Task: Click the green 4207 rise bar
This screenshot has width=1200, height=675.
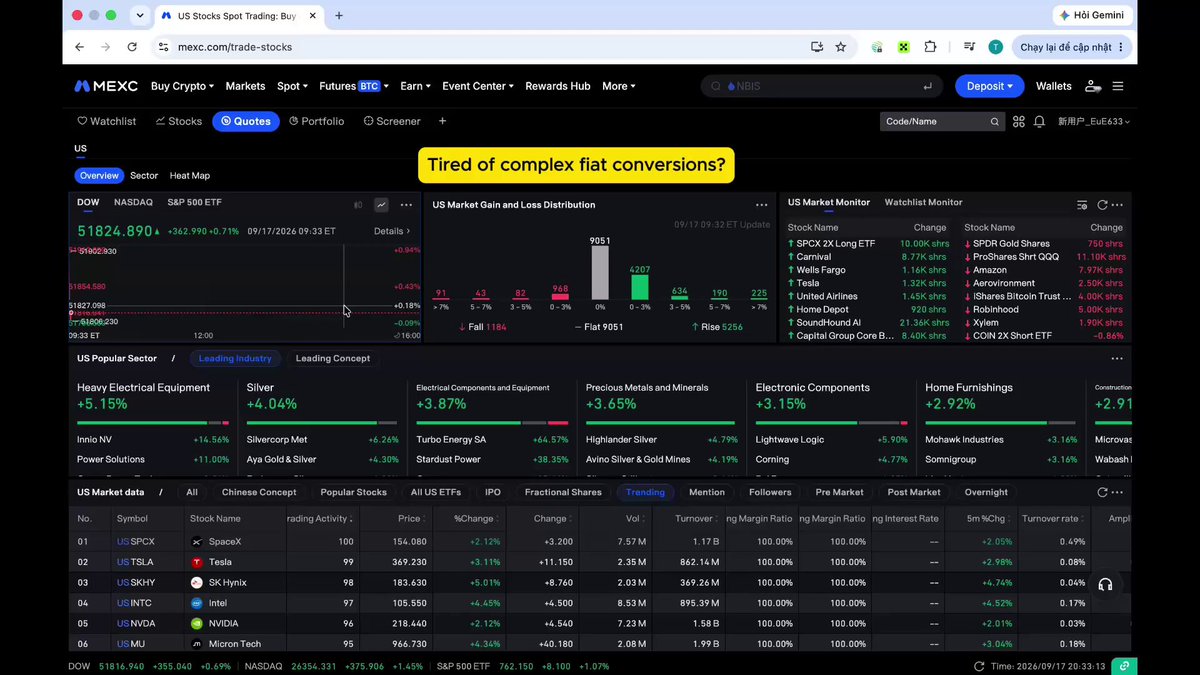Action: point(639,287)
